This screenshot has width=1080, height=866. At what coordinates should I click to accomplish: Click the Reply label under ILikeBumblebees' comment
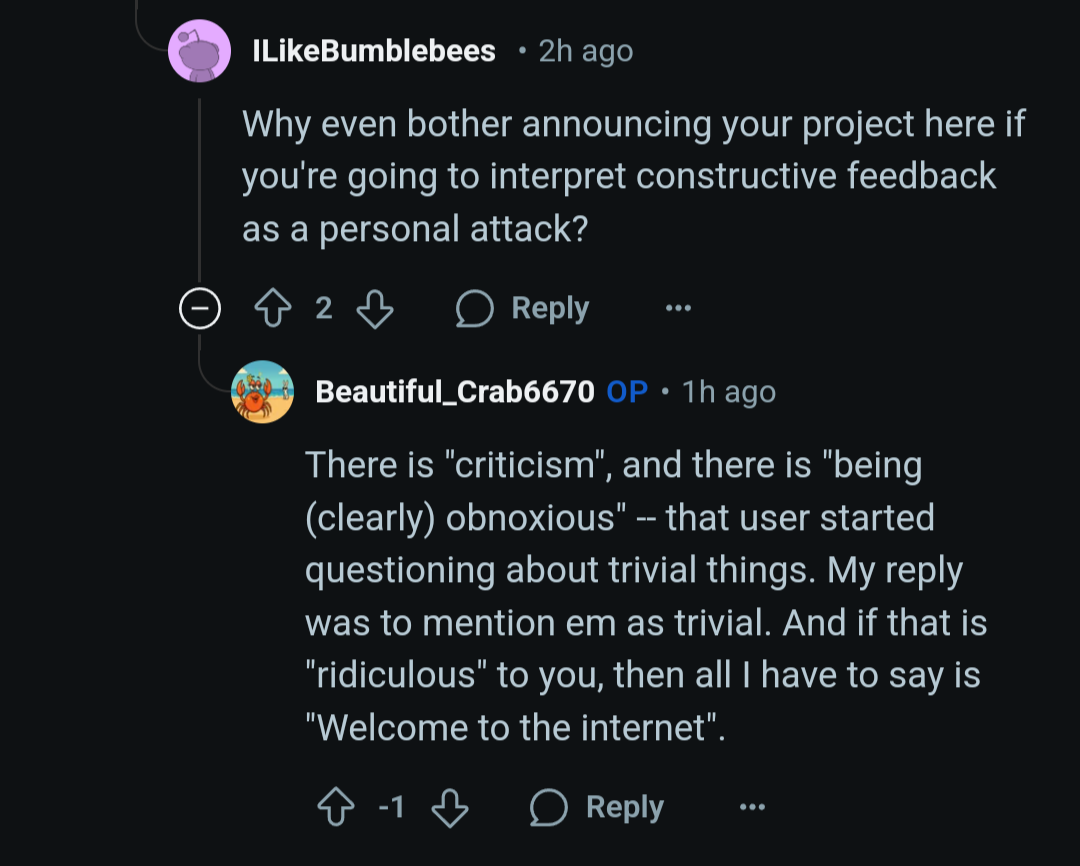point(550,308)
